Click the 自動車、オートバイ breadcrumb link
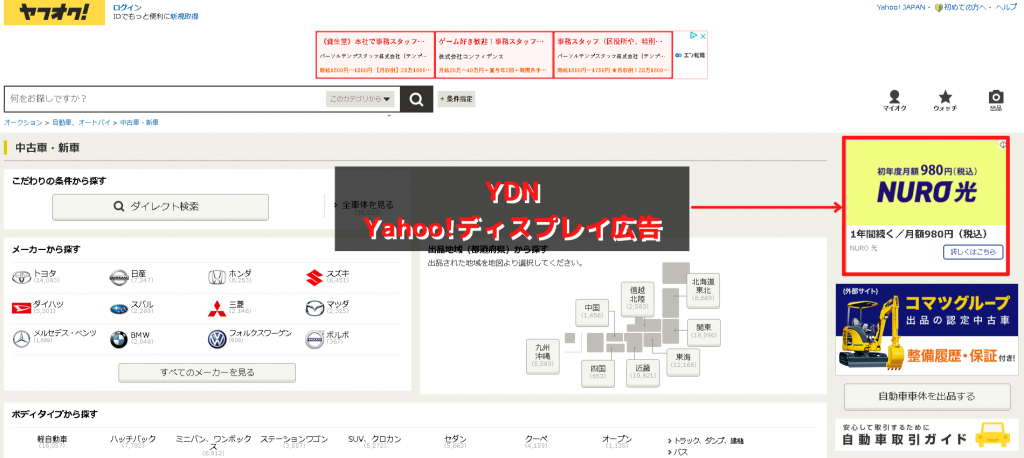 click(82, 122)
